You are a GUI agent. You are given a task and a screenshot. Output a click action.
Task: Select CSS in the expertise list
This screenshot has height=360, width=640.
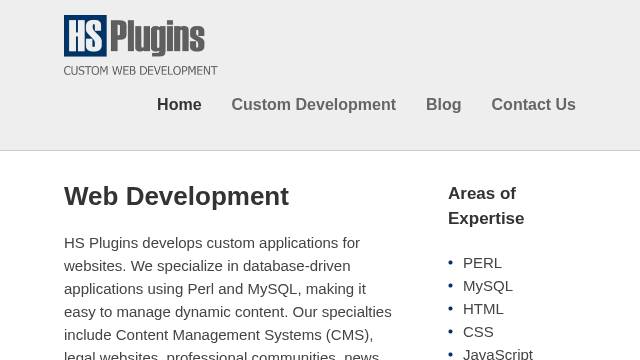(478, 332)
